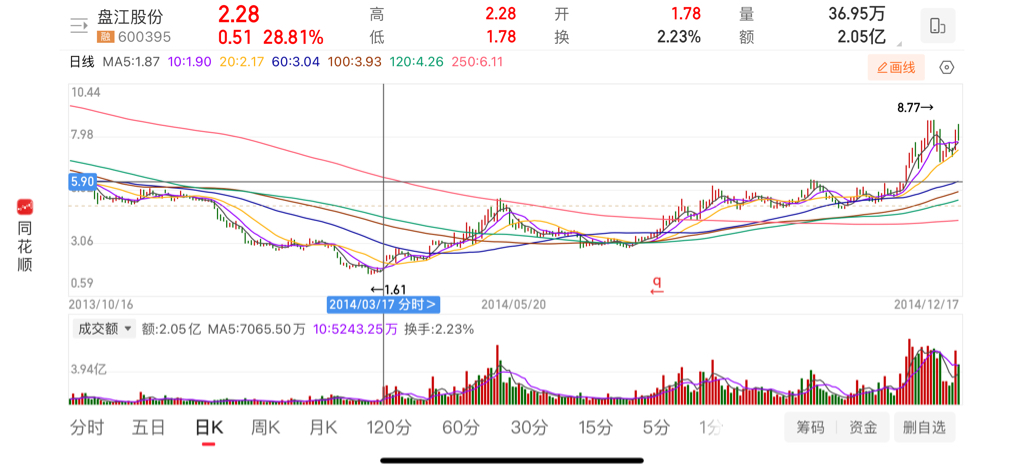
Task: Tap the 8.77 high price annotation
Action: tap(916, 108)
